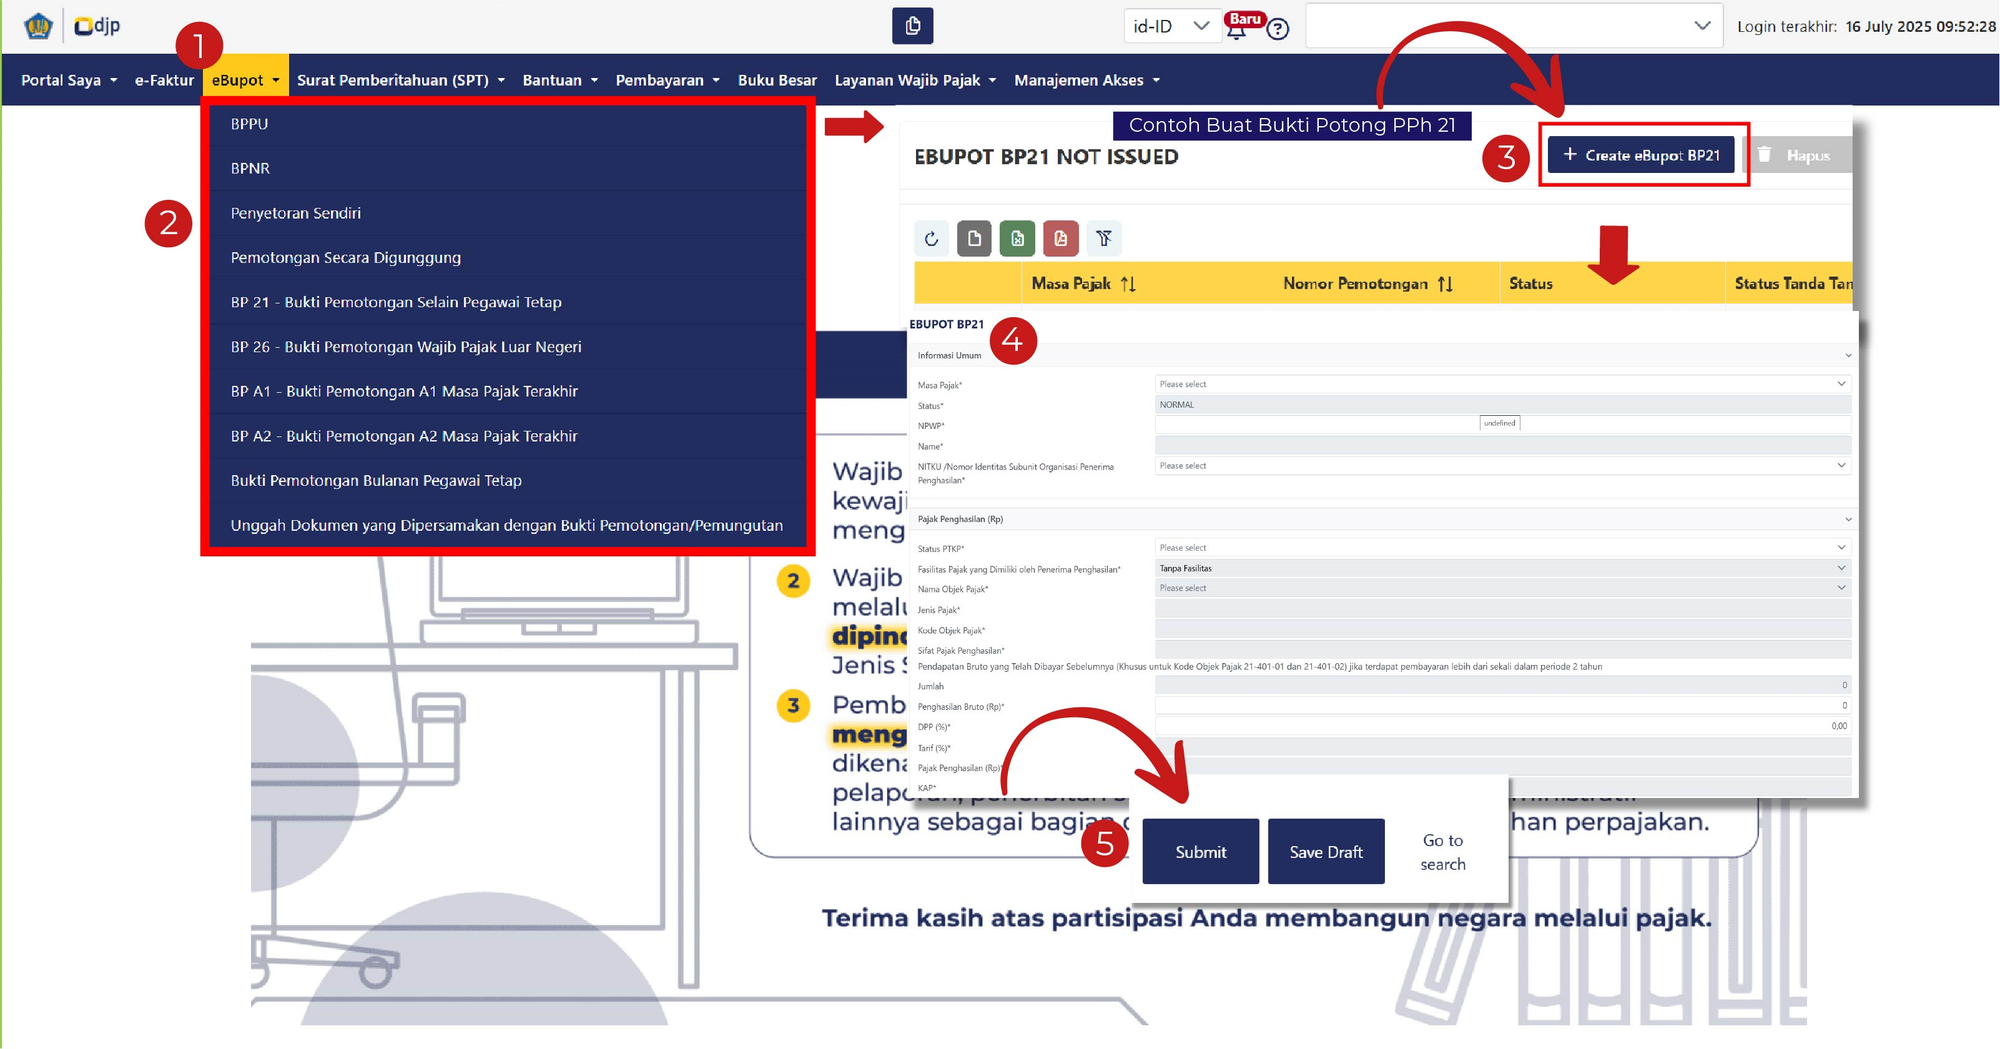Refresh the EBUPOT BP21 list
This screenshot has width=2000, height=1049.
(931, 238)
